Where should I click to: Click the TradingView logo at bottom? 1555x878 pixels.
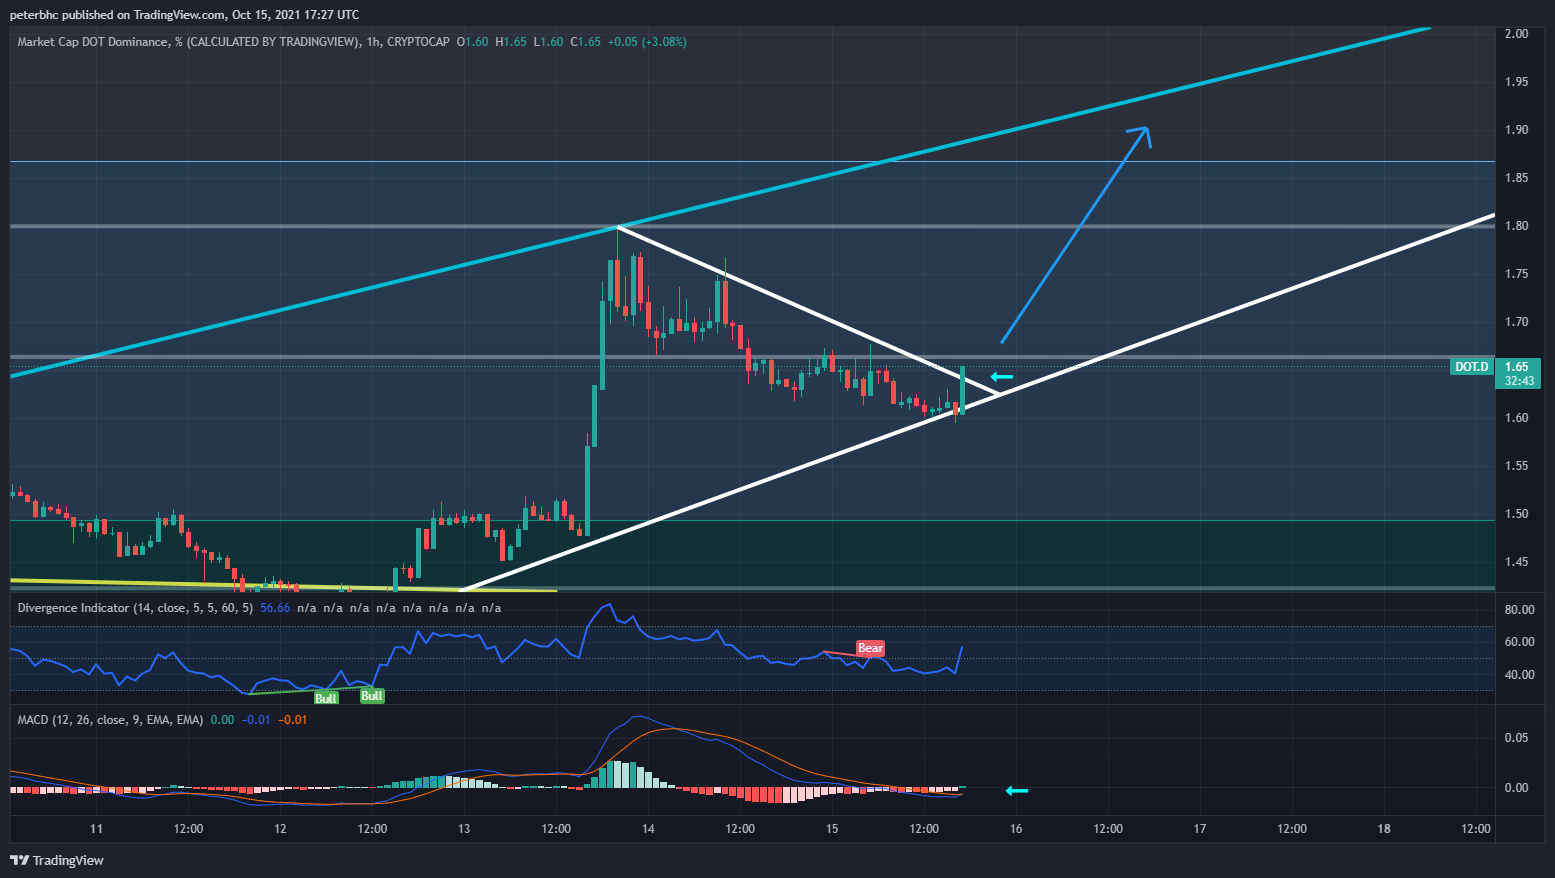57,860
